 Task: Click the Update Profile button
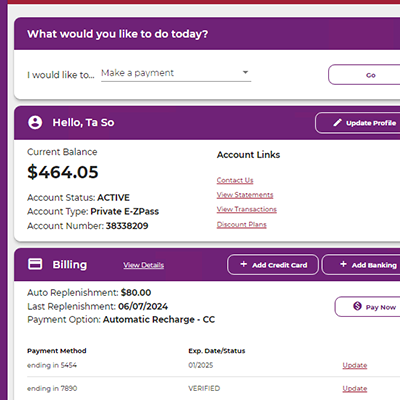tap(358, 123)
